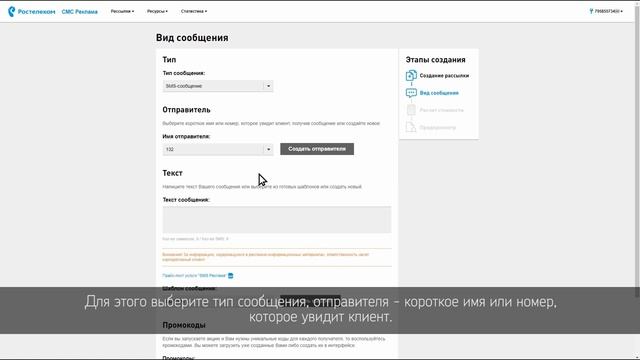Click the greyed cost calculation step icon
This screenshot has height=360, width=640.
coord(411,110)
